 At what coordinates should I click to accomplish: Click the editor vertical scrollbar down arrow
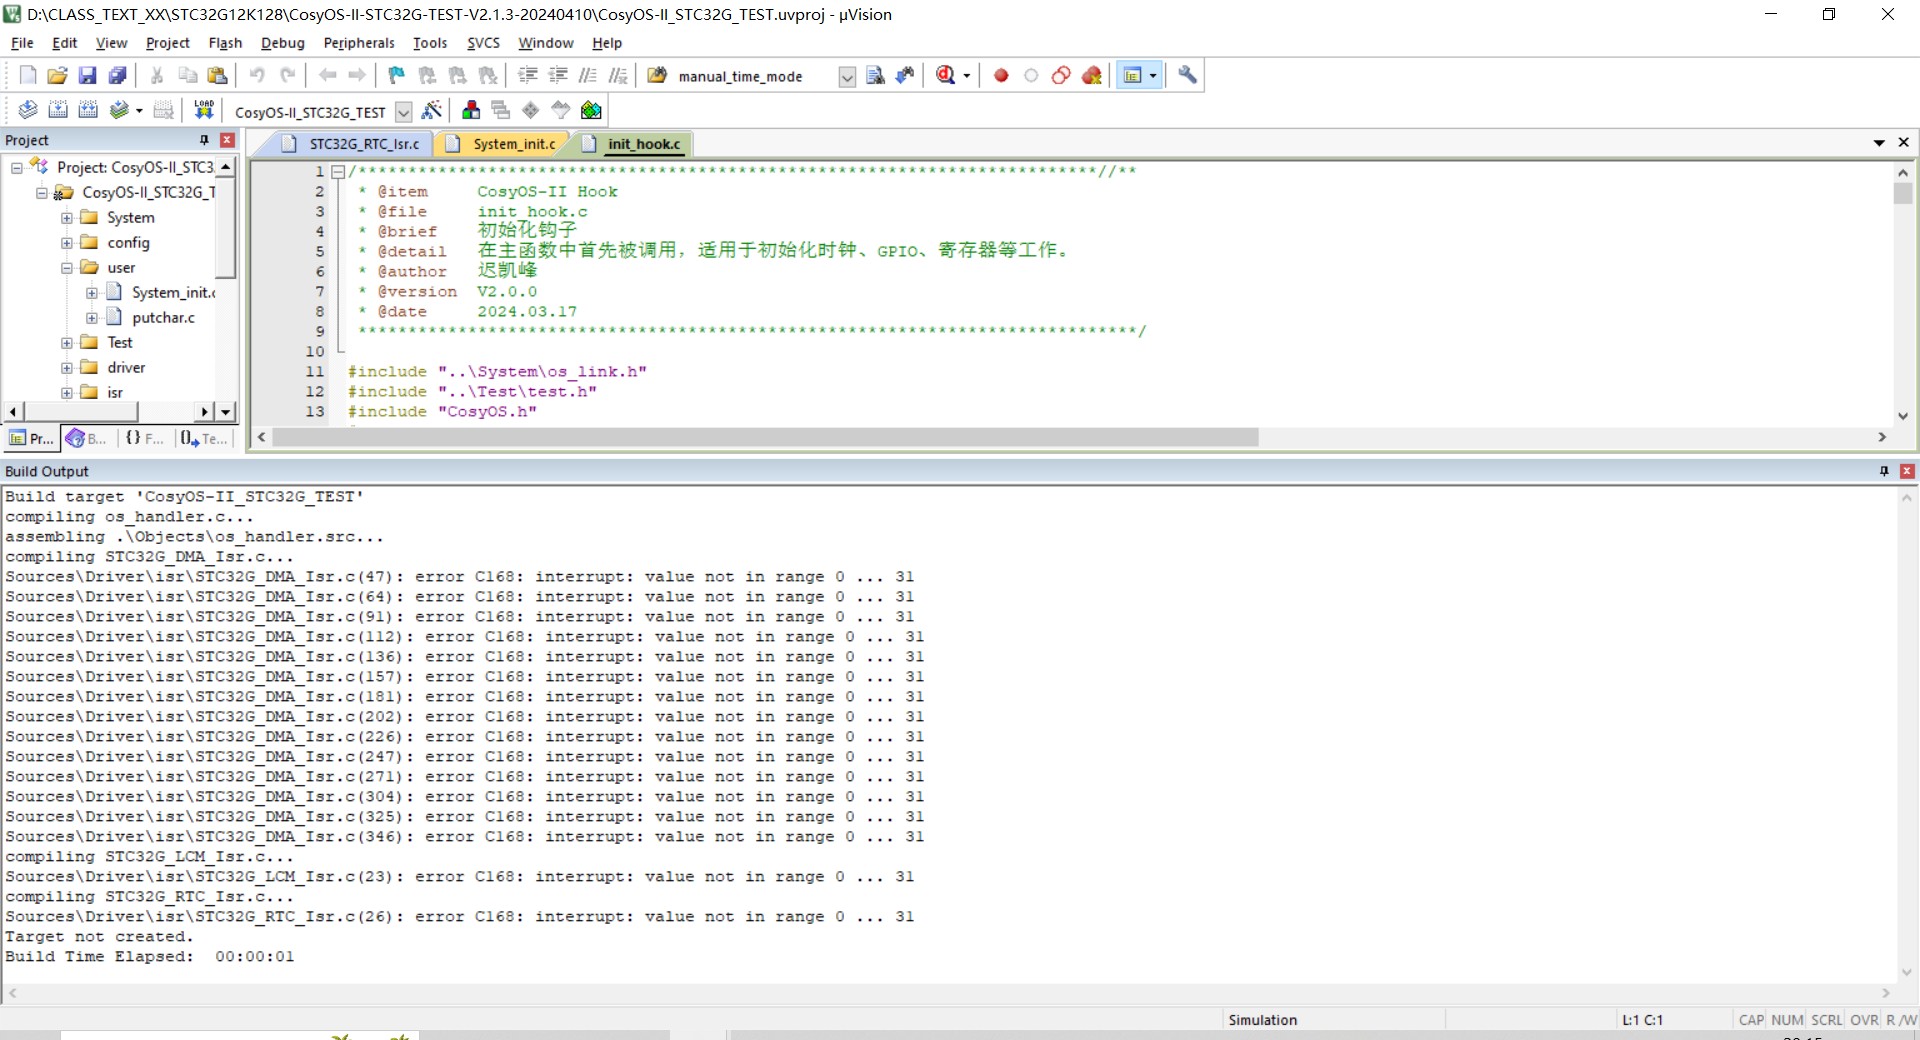(1903, 416)
